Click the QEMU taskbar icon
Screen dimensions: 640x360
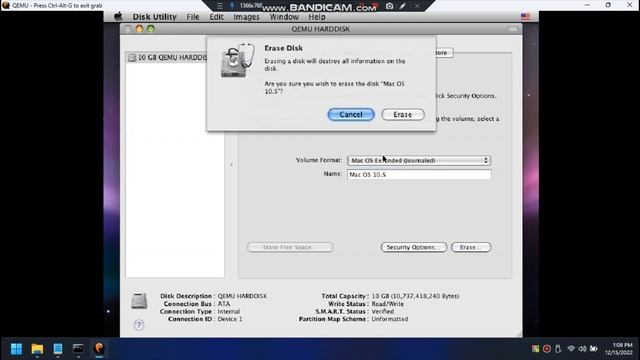(x=99, y=349)
